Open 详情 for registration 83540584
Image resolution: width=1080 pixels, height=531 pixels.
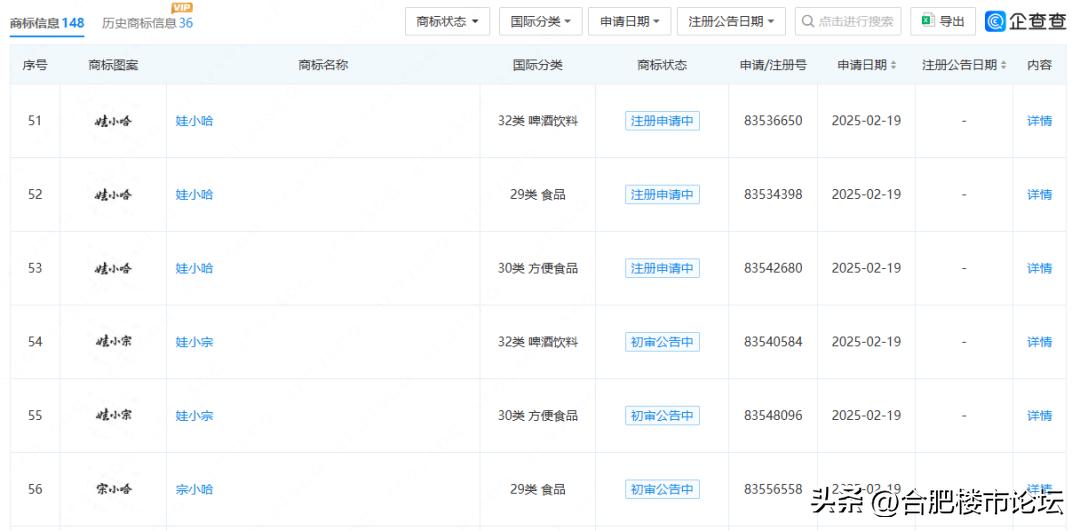click(x=1039, y=342)
